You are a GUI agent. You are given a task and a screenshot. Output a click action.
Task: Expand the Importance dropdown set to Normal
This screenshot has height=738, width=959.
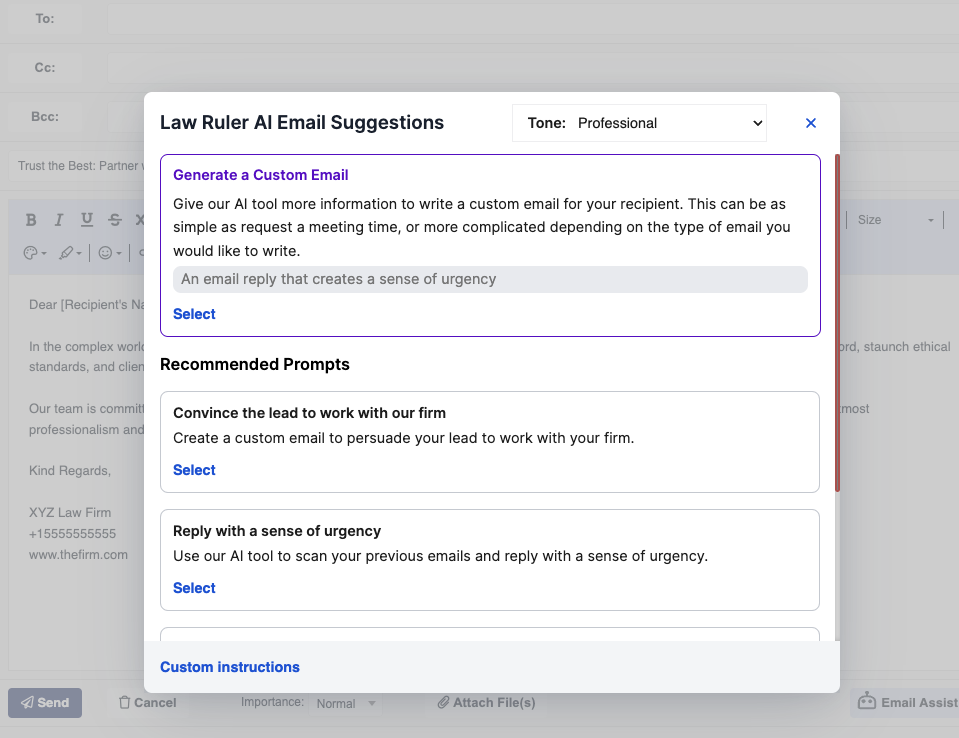(345, 703)
